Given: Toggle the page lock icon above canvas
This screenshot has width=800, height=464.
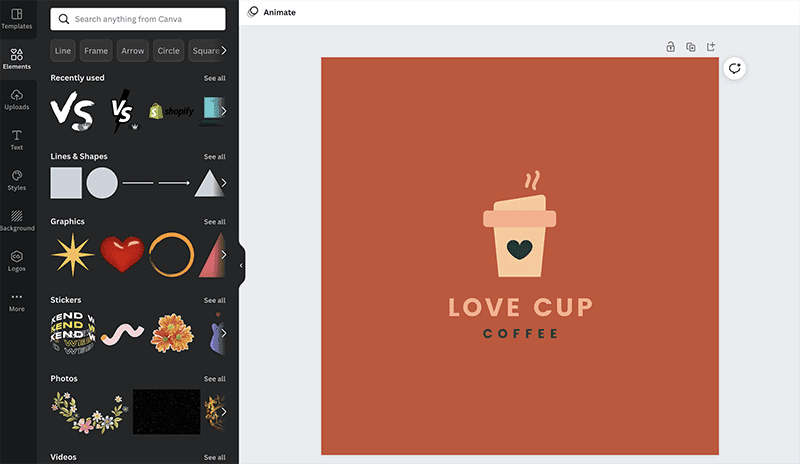Looking at the screenshot, I should (671, 47).
